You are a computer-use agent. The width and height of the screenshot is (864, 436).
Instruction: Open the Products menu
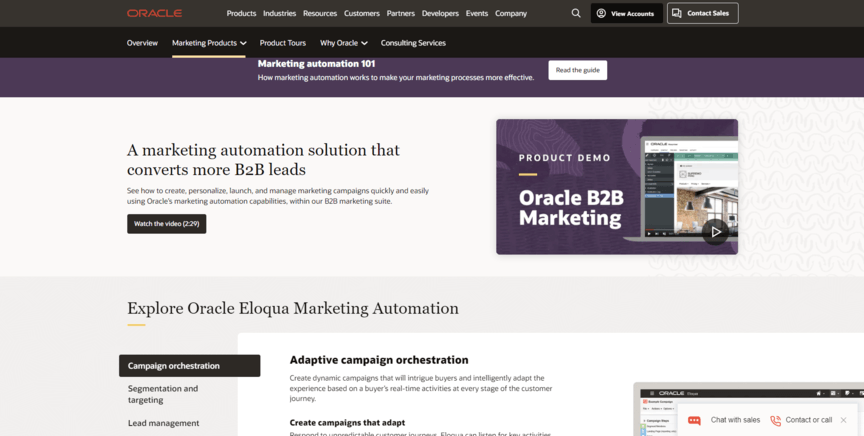(241, 13)
